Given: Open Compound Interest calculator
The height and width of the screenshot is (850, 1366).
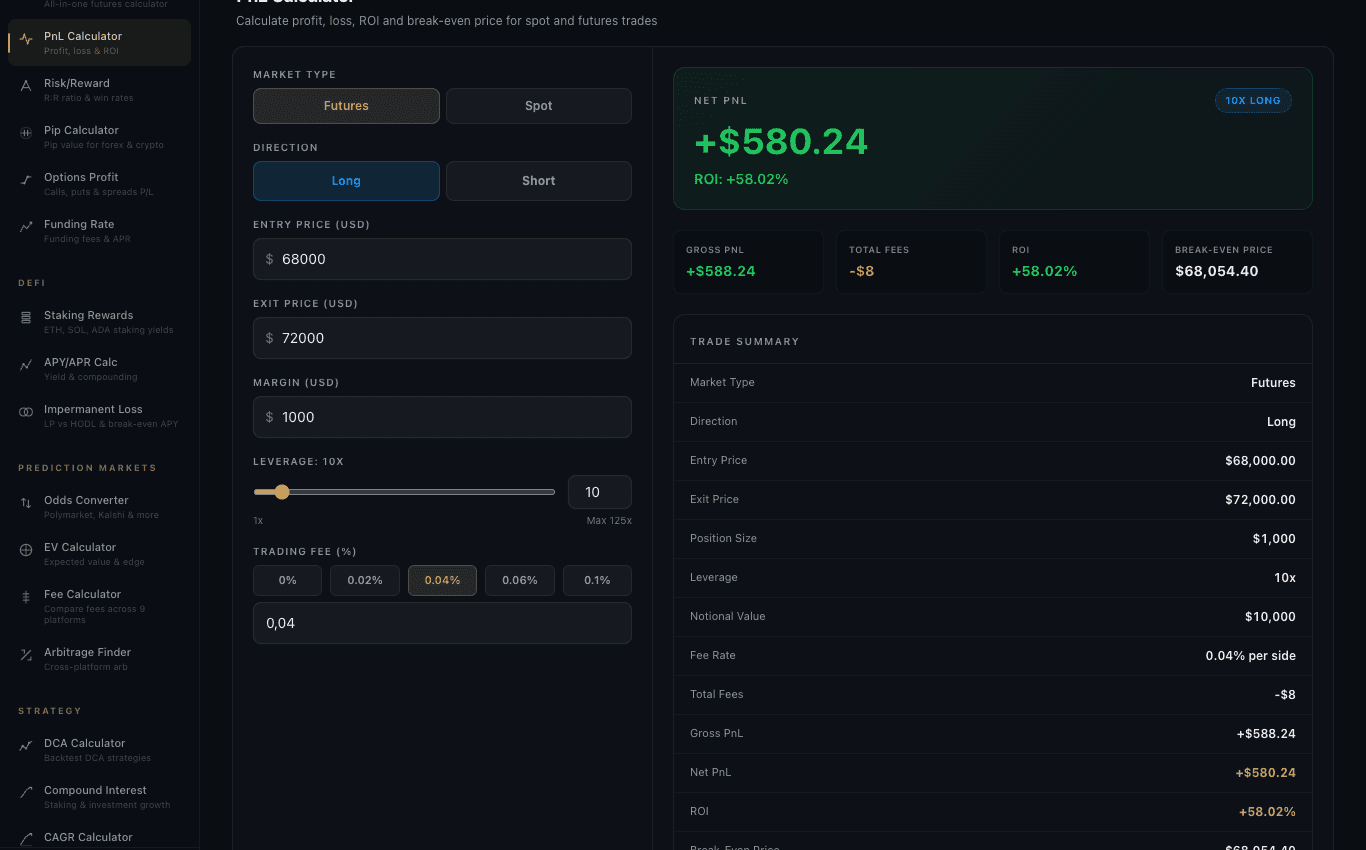Looking at the screenshot, I should 99,797.
